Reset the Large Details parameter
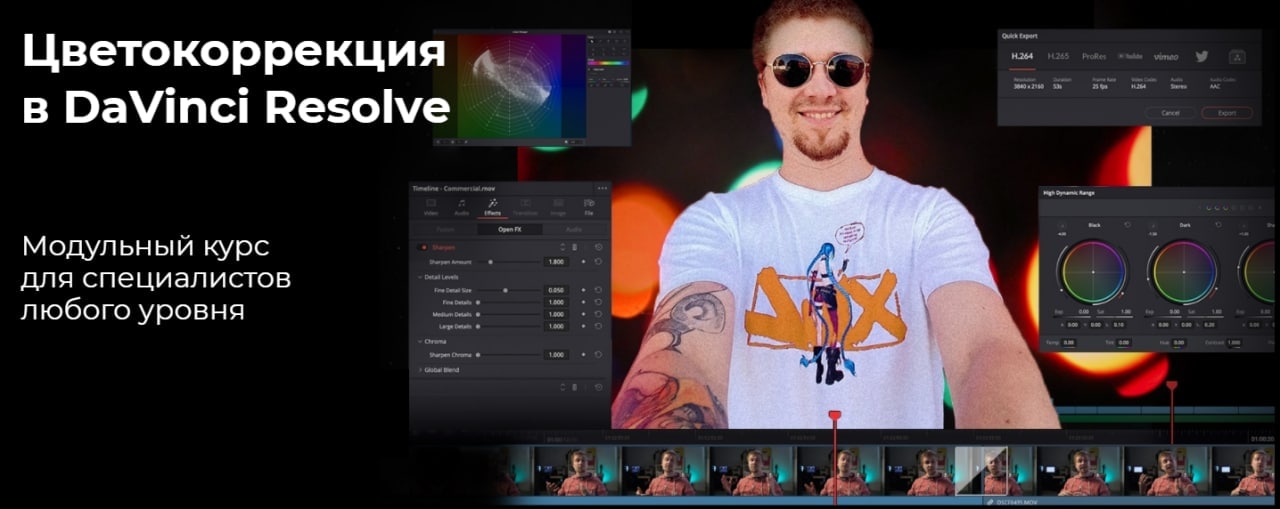The width and height of the screenshot is (1280, 509). 598,326
